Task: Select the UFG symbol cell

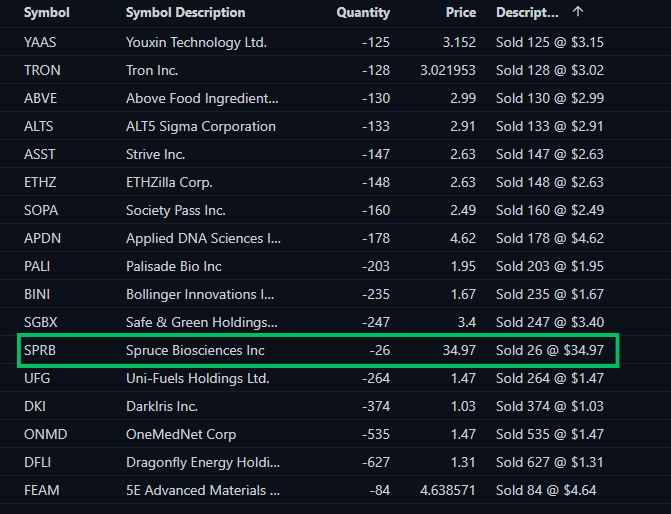Action: [37, 378]
